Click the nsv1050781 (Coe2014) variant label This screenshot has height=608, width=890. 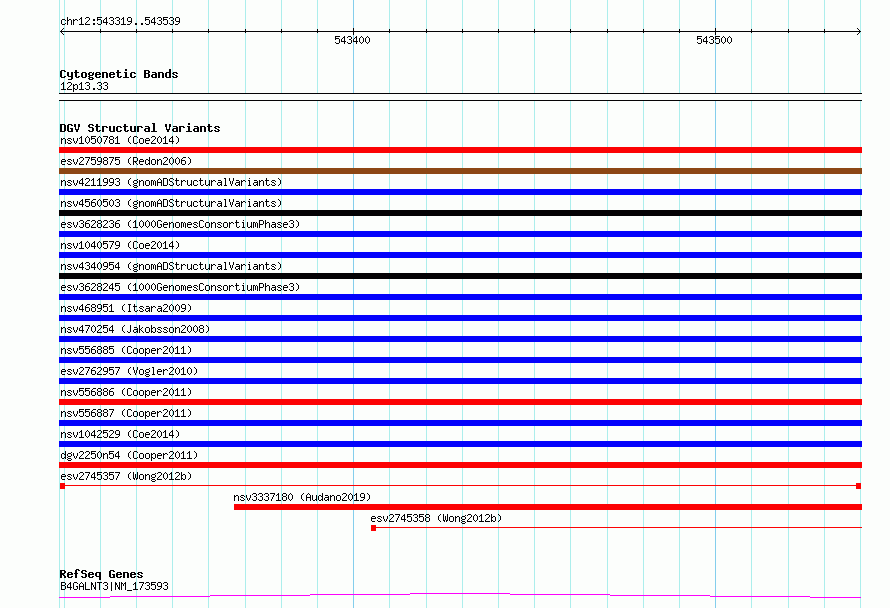pos(120,140)
